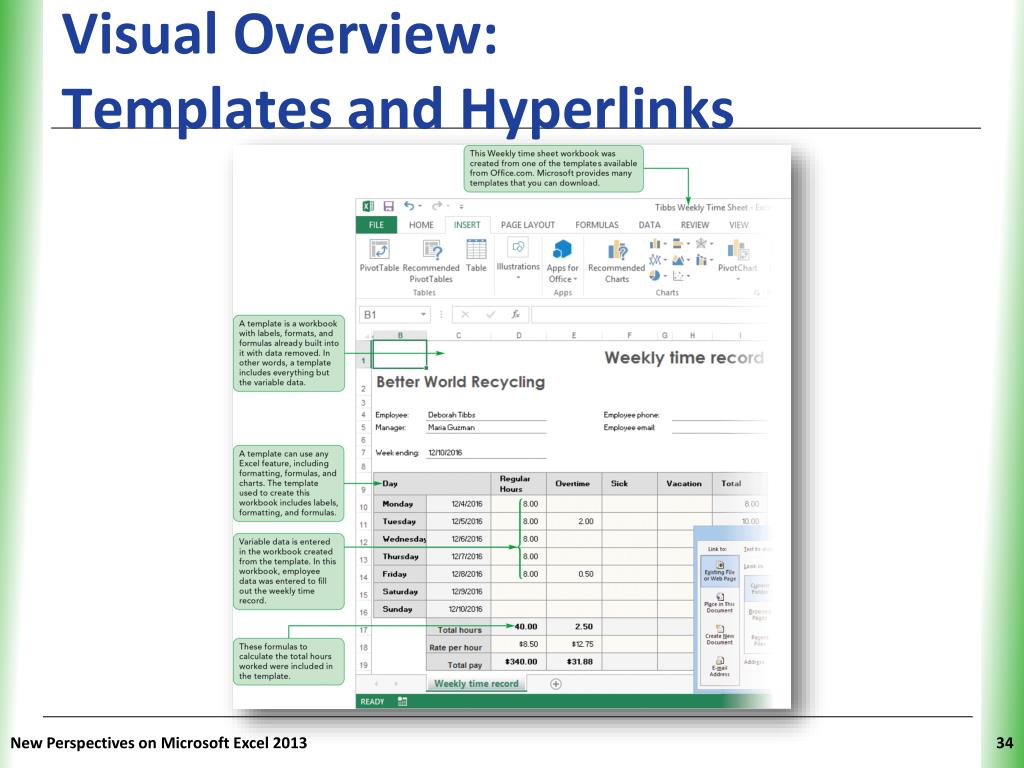Image resolution: width=1024 pixels, height=768 pixels.
Task: Add a new sheet with the plus button
Action: tap(556, 684)
